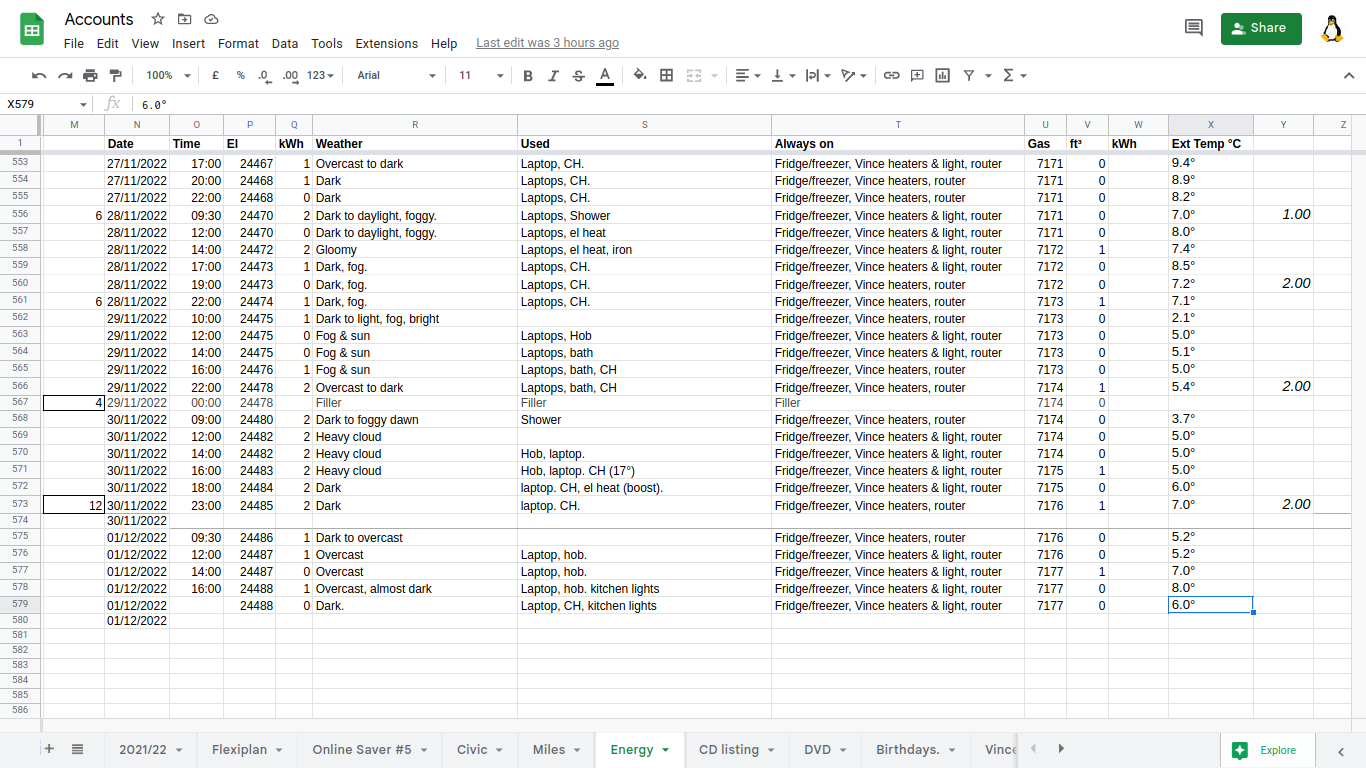
Task: Open the borders tool
Action: pyautogui.click(x=666, y=75)
